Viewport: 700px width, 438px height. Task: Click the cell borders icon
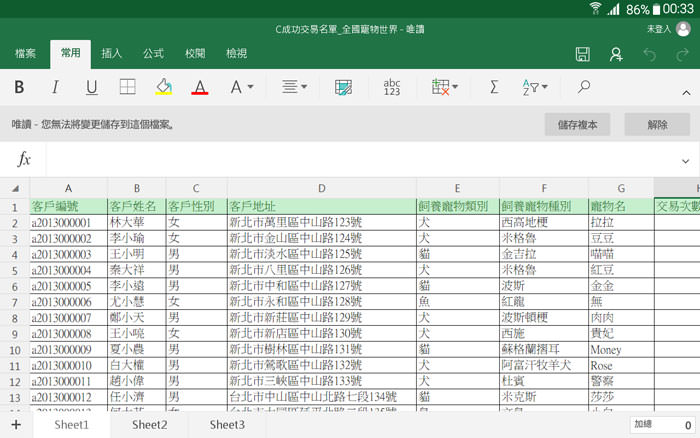128,88
